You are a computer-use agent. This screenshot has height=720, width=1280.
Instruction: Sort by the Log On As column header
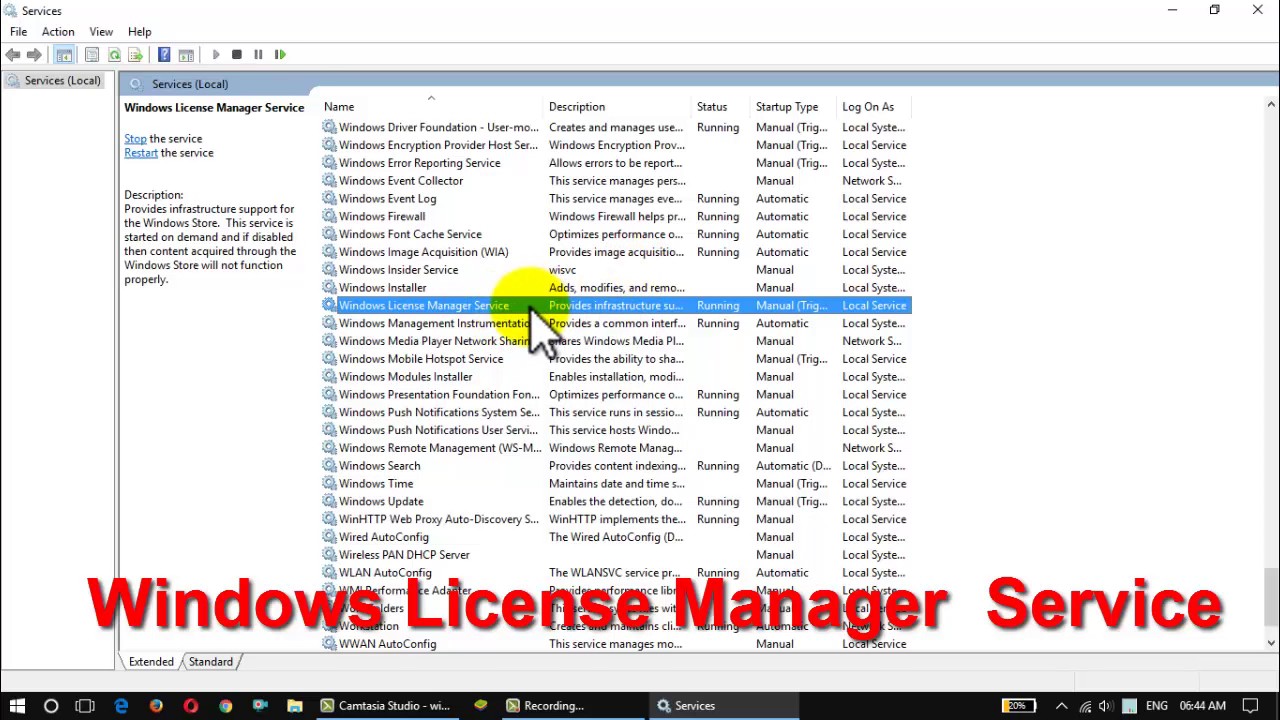pyautogui.click(x=874, y=107)
